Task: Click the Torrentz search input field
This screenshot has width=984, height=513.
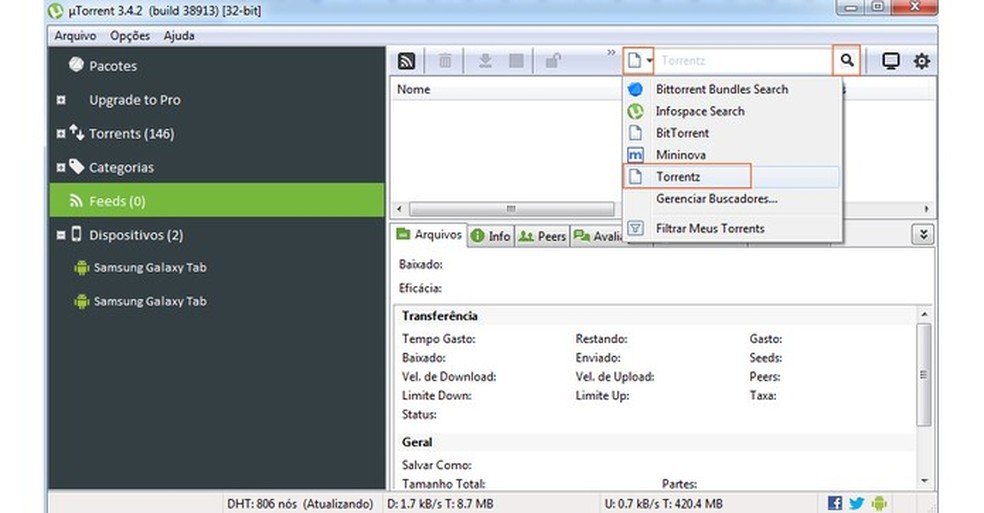Action: coord(744,61)
